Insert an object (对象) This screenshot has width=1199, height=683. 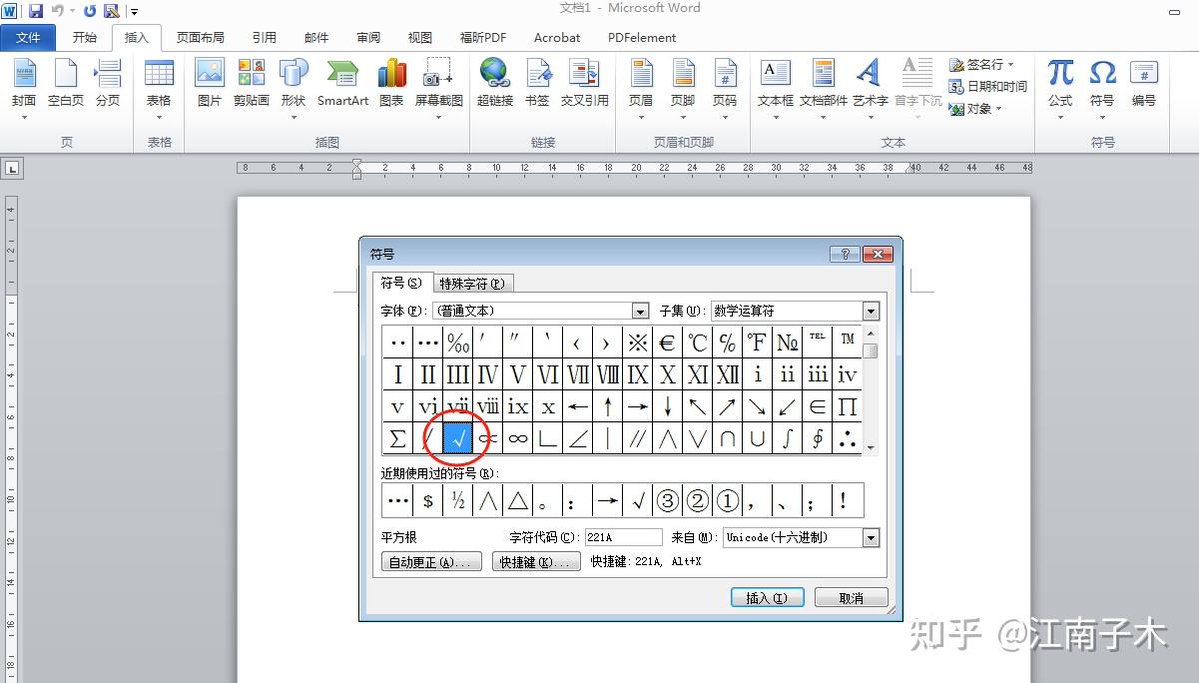974,109
